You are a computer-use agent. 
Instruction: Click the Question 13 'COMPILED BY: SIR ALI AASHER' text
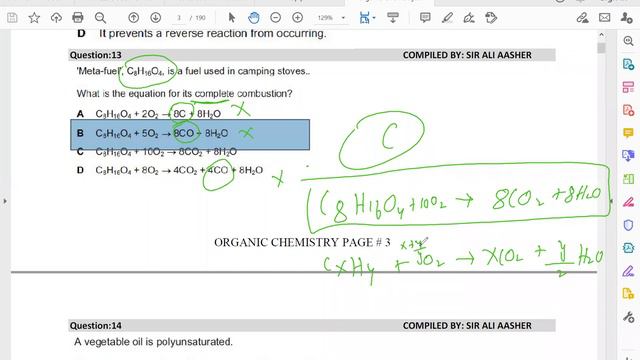pyautogui.click(x=467, y=55)
